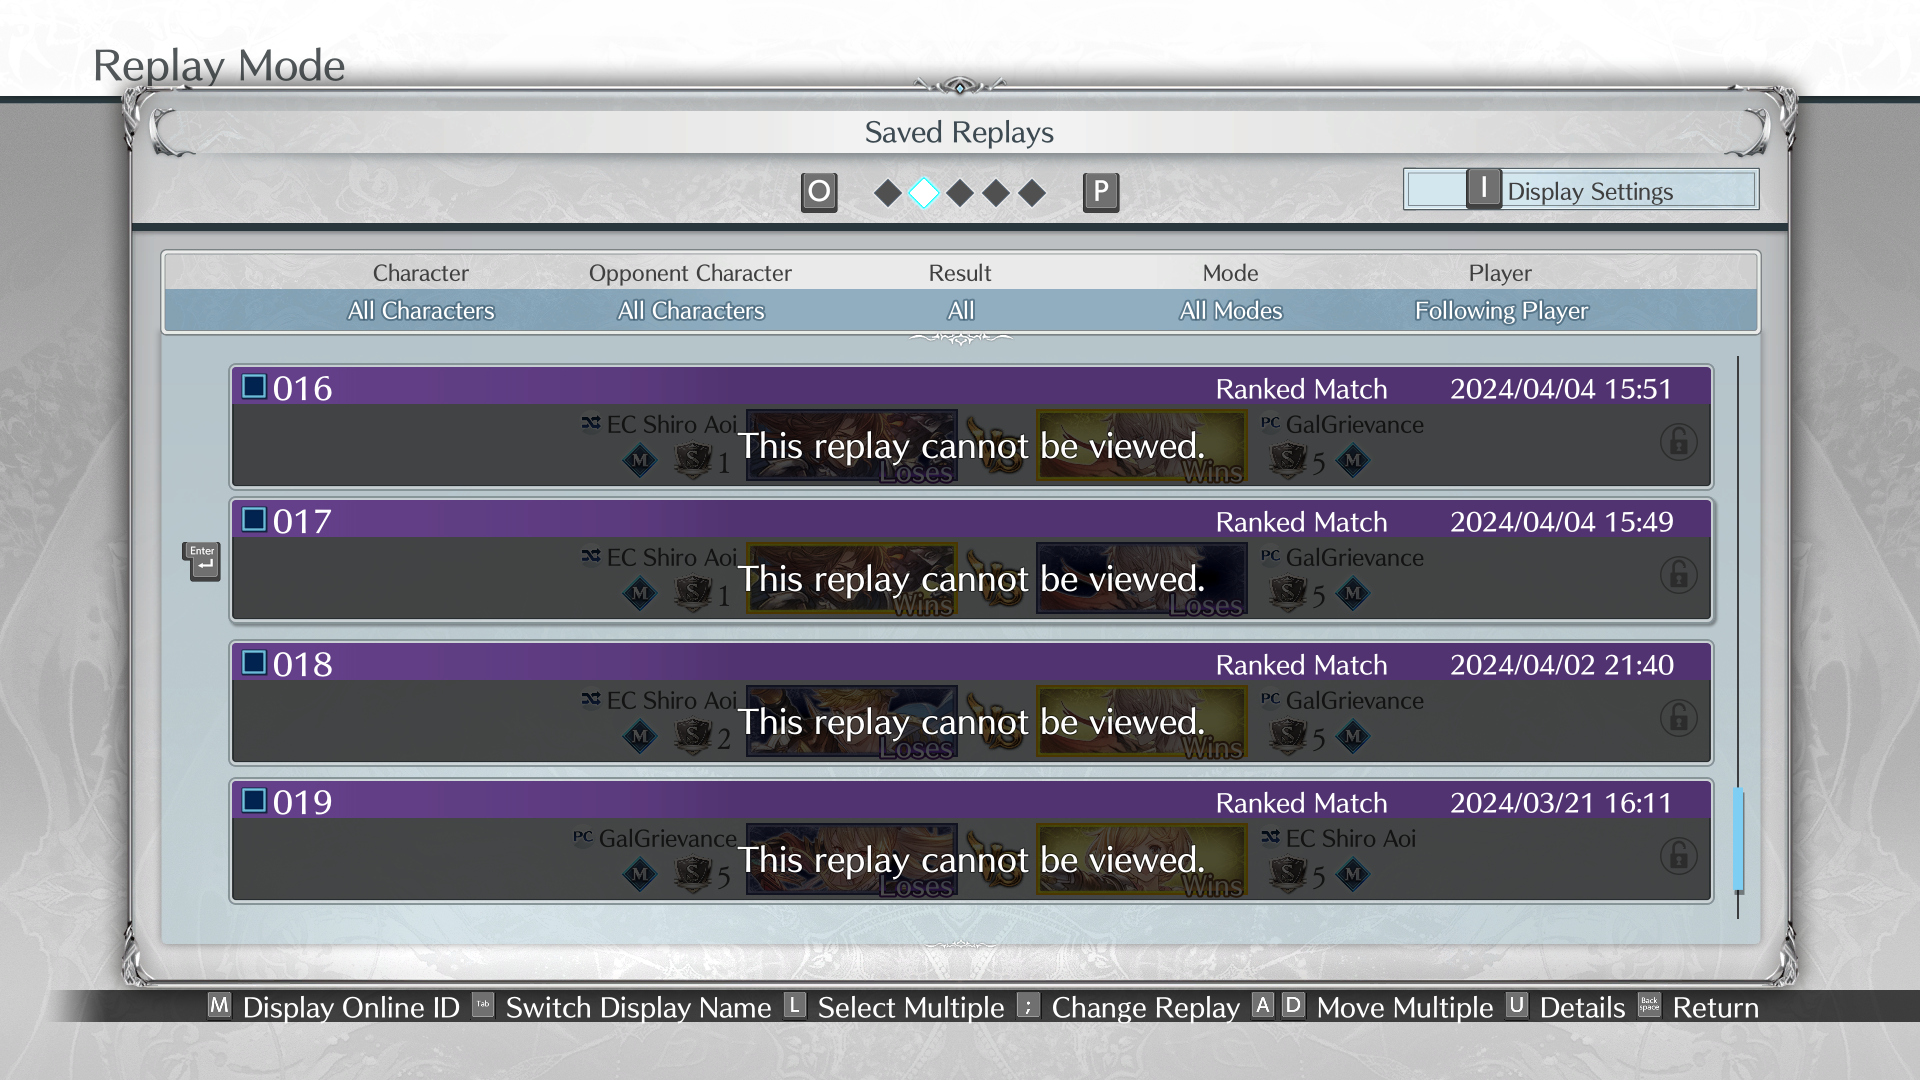Open the Mode filter All Modes
The height and width of the screenshot is (1080, 1920).
click(x=1230, y=311)
